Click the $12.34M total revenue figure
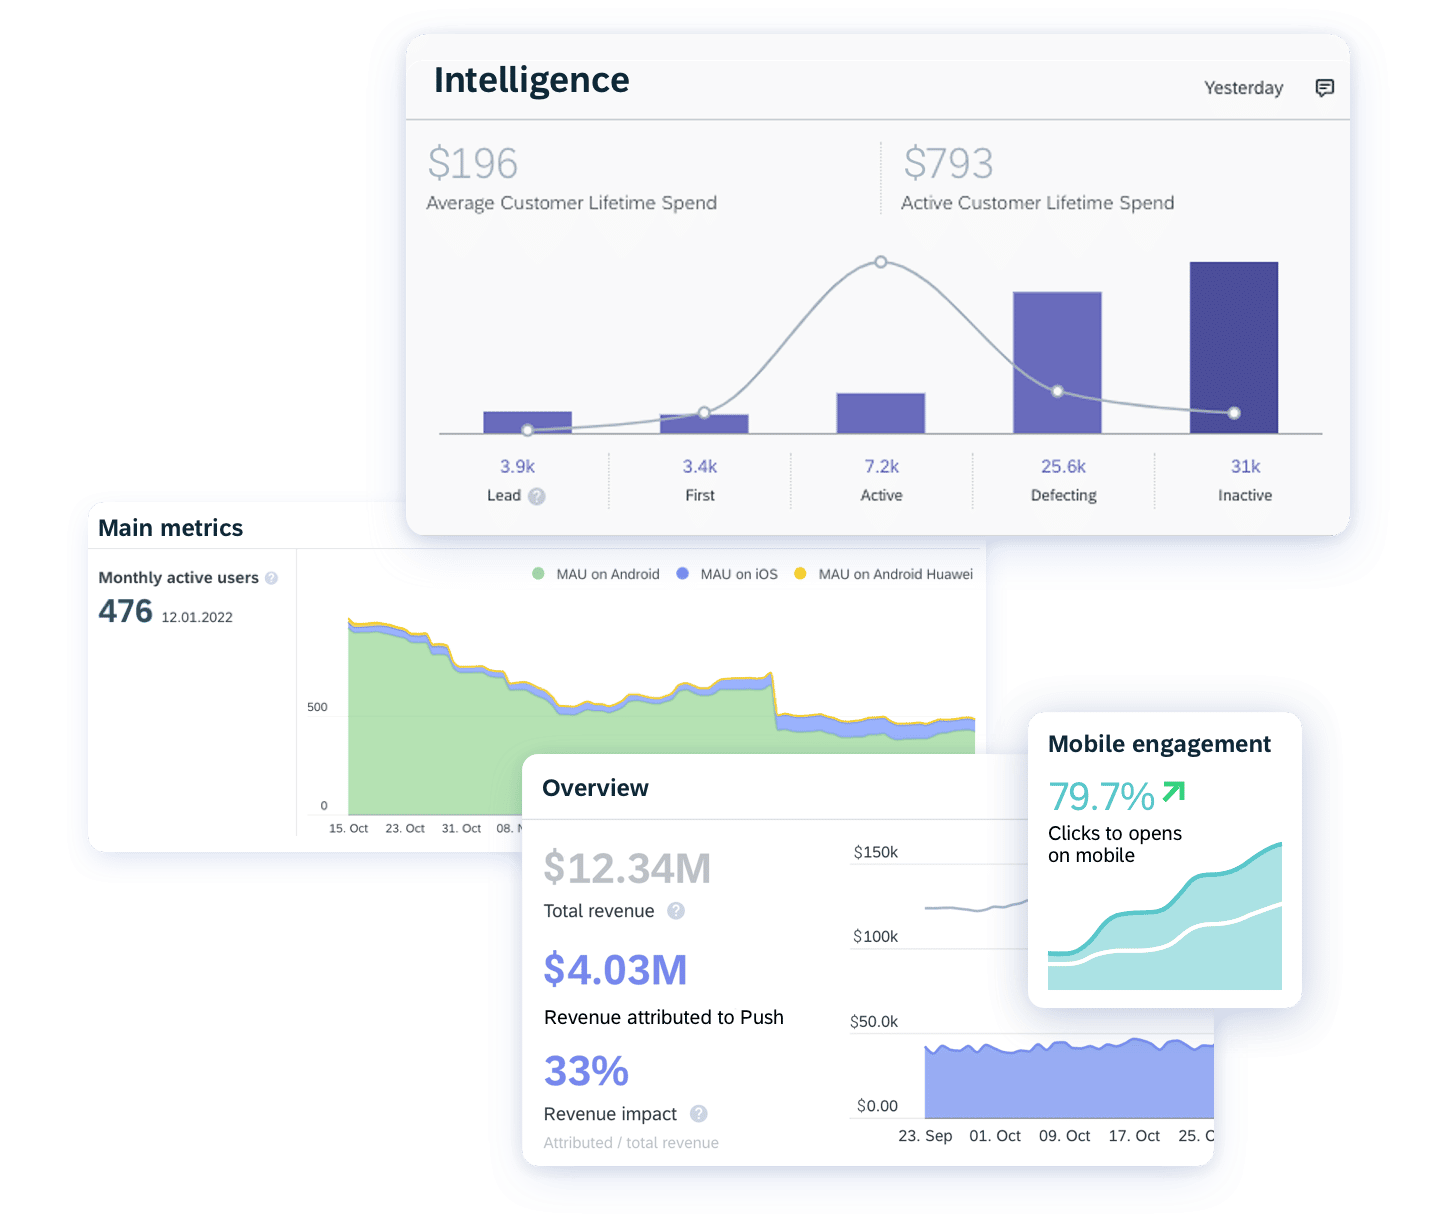Screen dimensions: 1440x1220 (x=627, y=868)
